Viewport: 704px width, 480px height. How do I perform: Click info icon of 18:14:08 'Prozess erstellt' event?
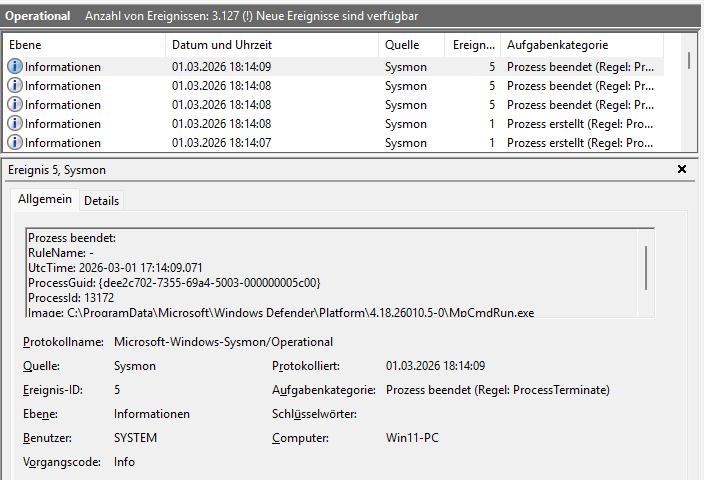[x=15, y=124]
